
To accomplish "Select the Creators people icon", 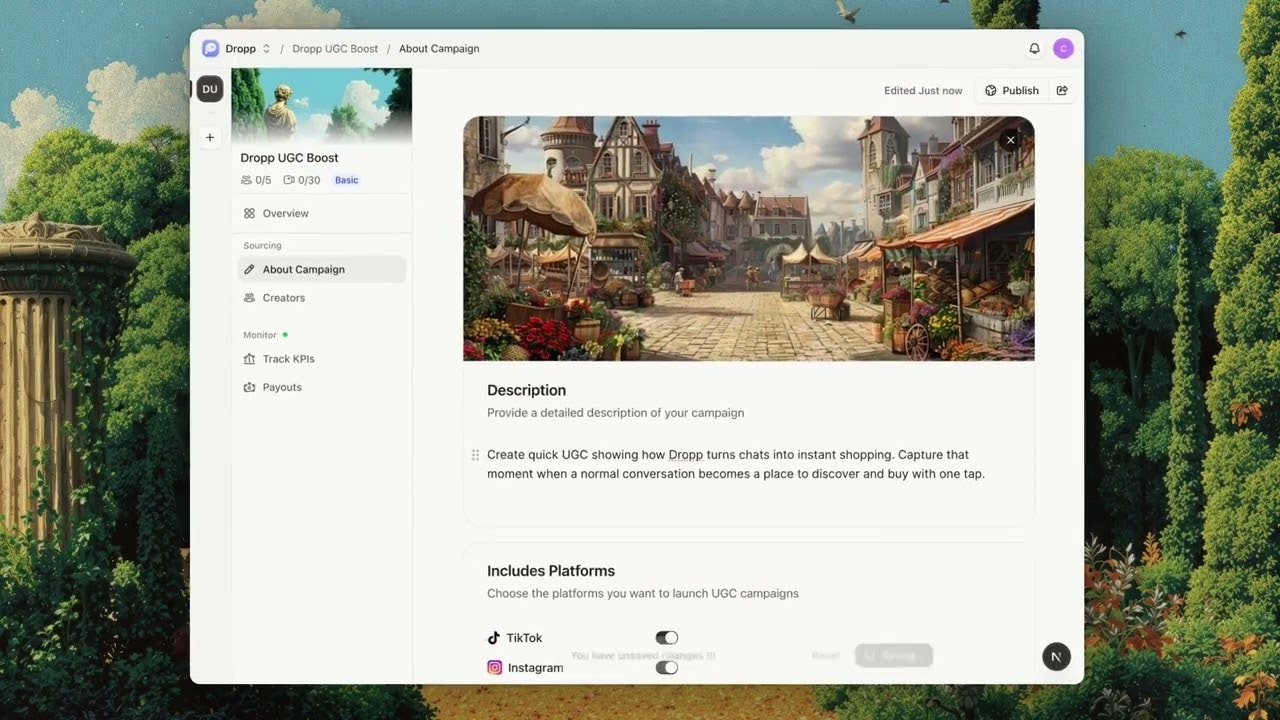I will pyautogui.click(x=248, y=297).
